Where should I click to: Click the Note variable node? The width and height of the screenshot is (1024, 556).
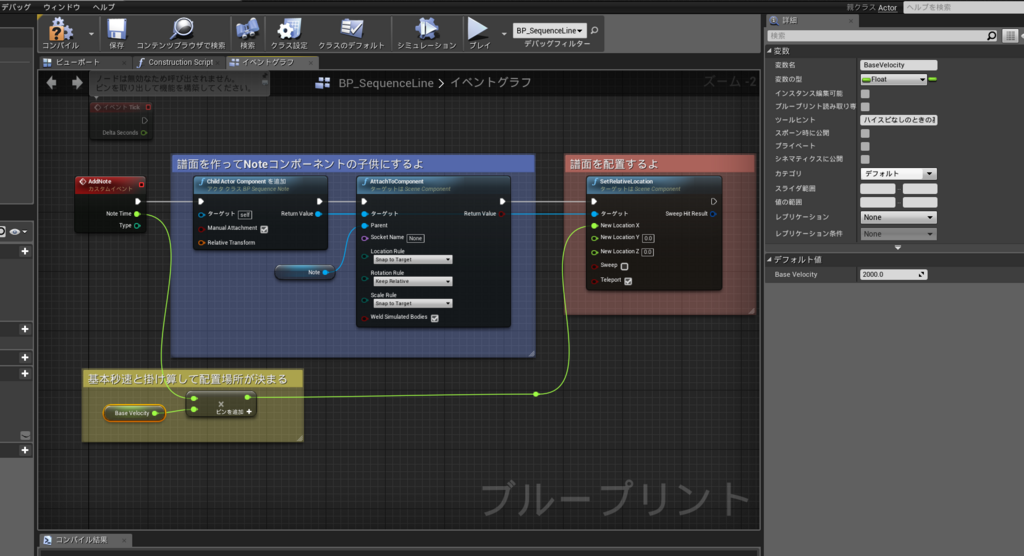tap(305, 272)
